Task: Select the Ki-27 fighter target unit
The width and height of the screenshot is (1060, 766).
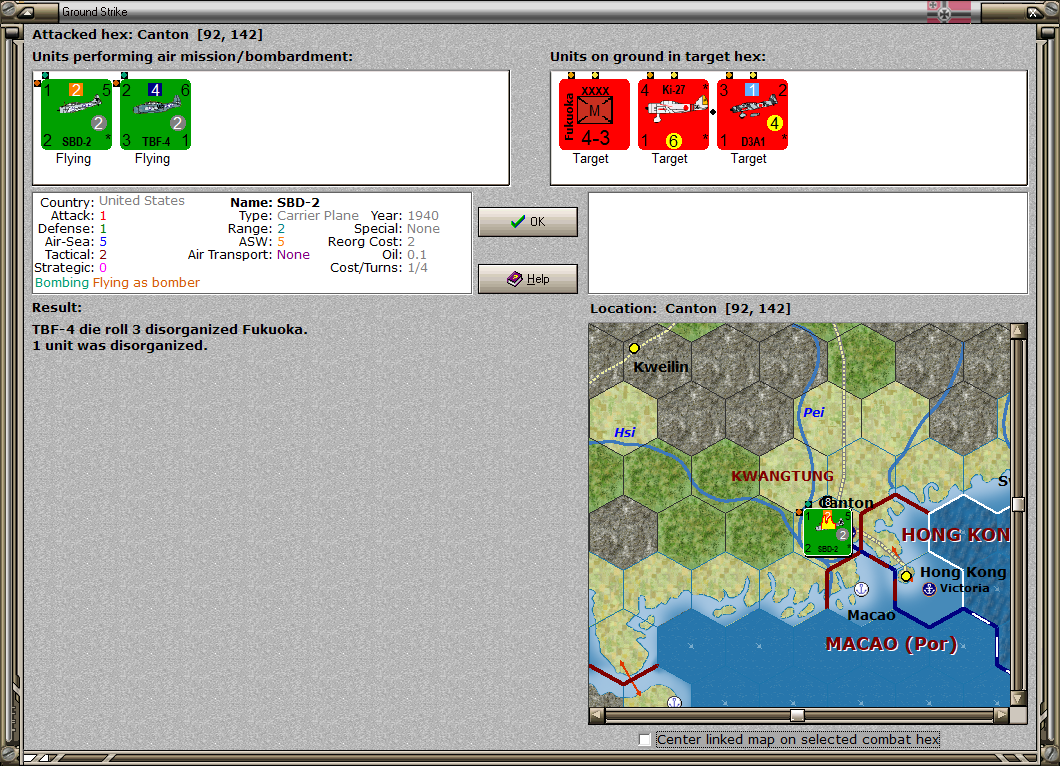Action: pos(673,114)
